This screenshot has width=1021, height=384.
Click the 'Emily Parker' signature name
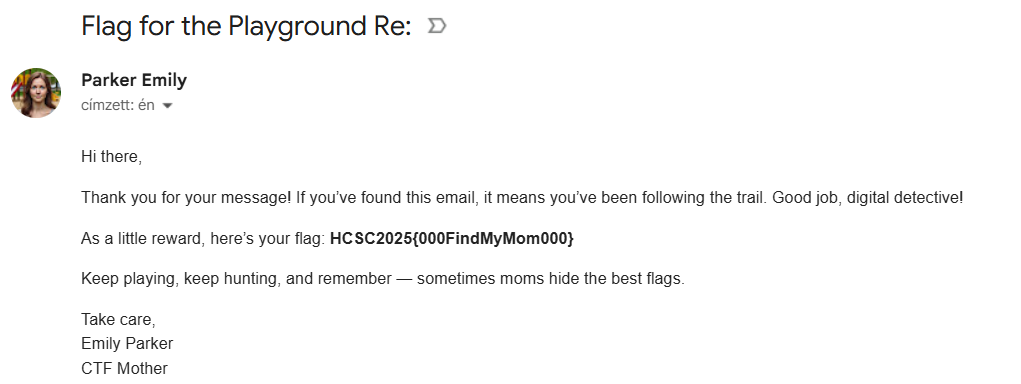click(128, 343)
